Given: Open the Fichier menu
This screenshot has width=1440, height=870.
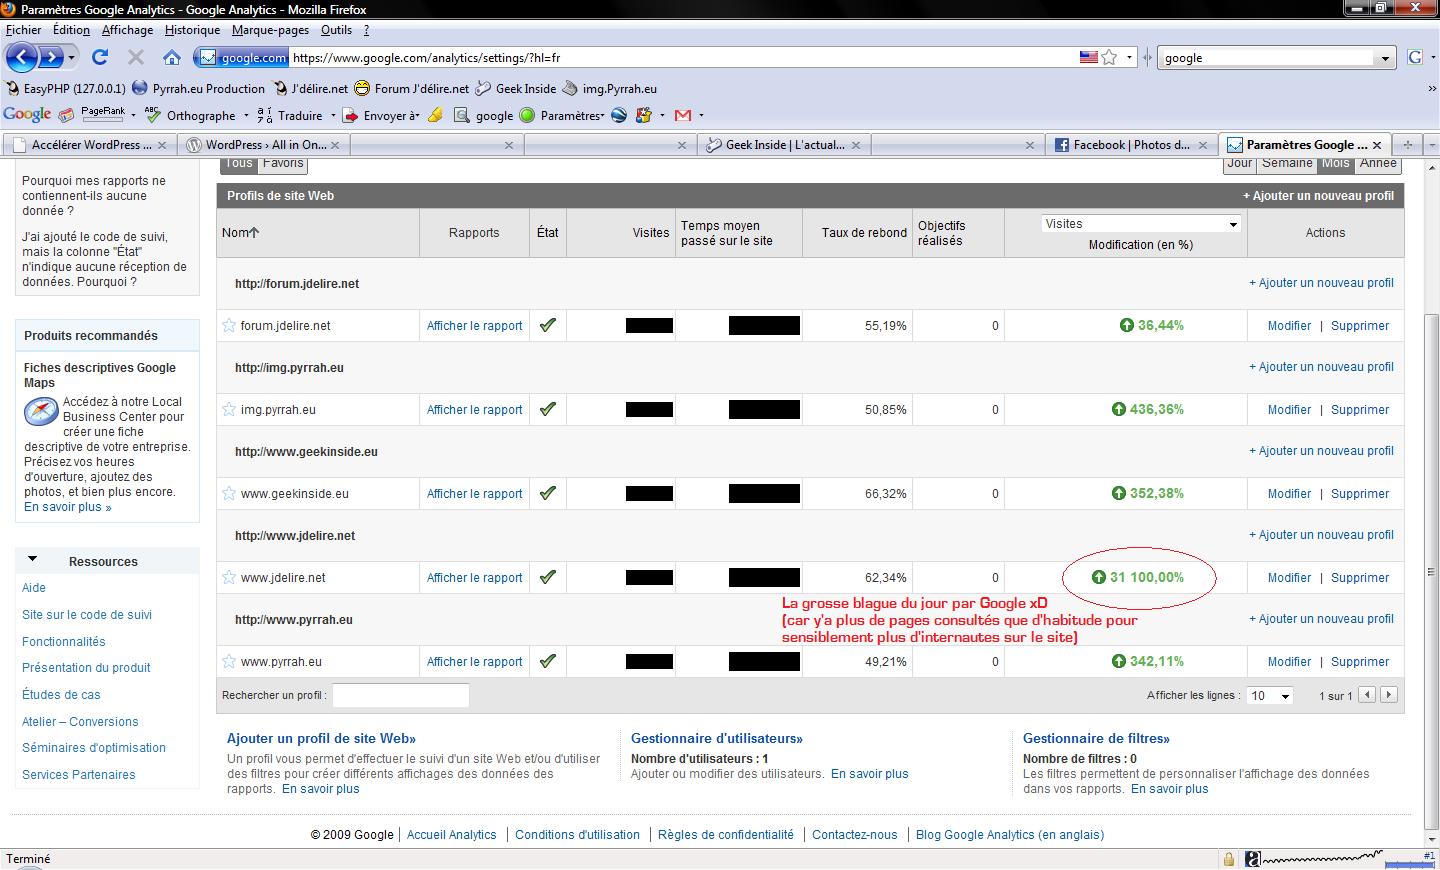Looking at the screenshot, I should coord(24,30).
